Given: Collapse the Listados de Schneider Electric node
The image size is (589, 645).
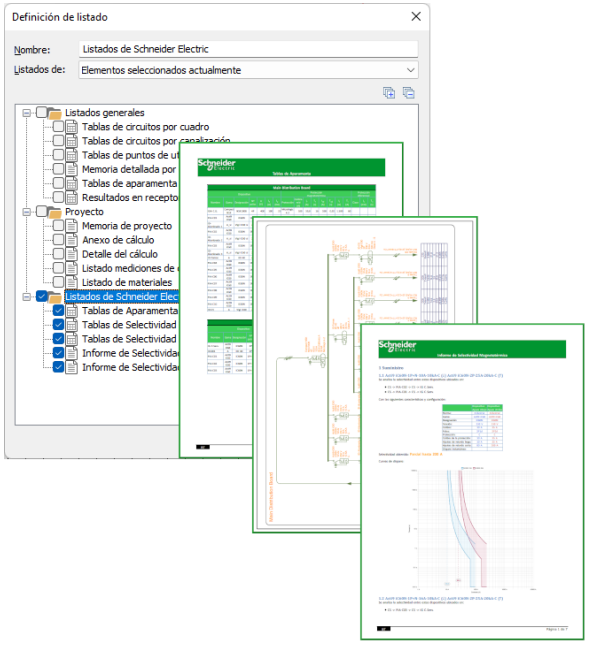Looking at the screenshot, I should 27,296.
